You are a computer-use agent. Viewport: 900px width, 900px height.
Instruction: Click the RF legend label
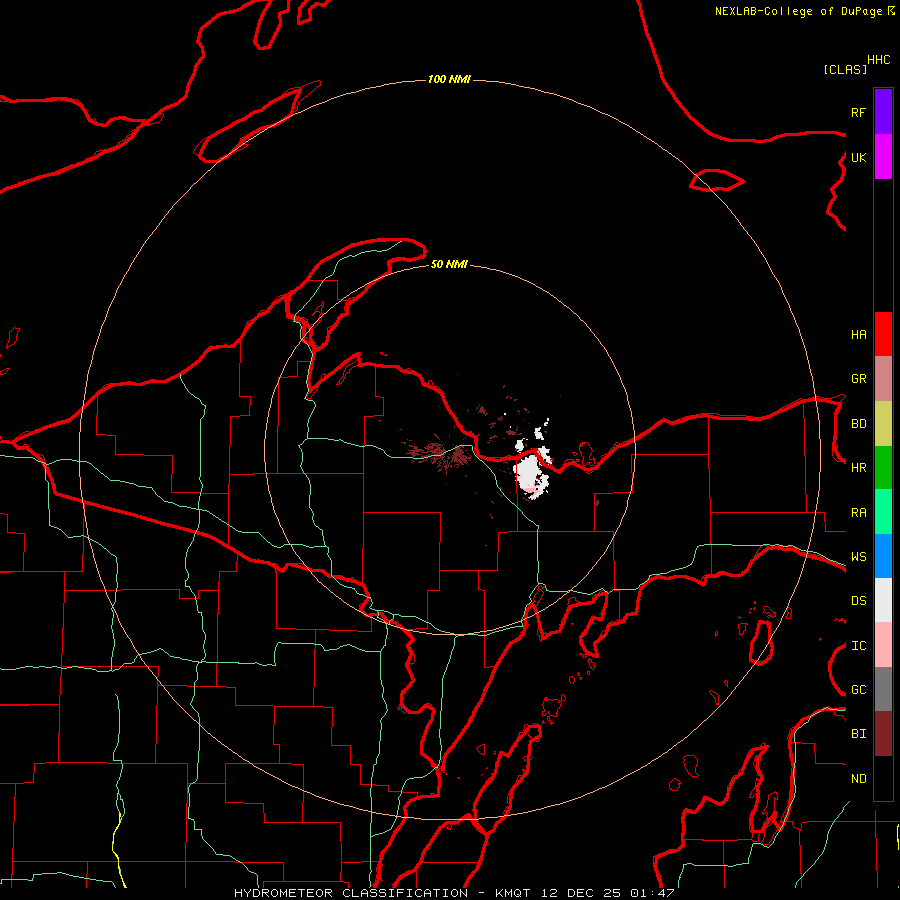point(858,112)
